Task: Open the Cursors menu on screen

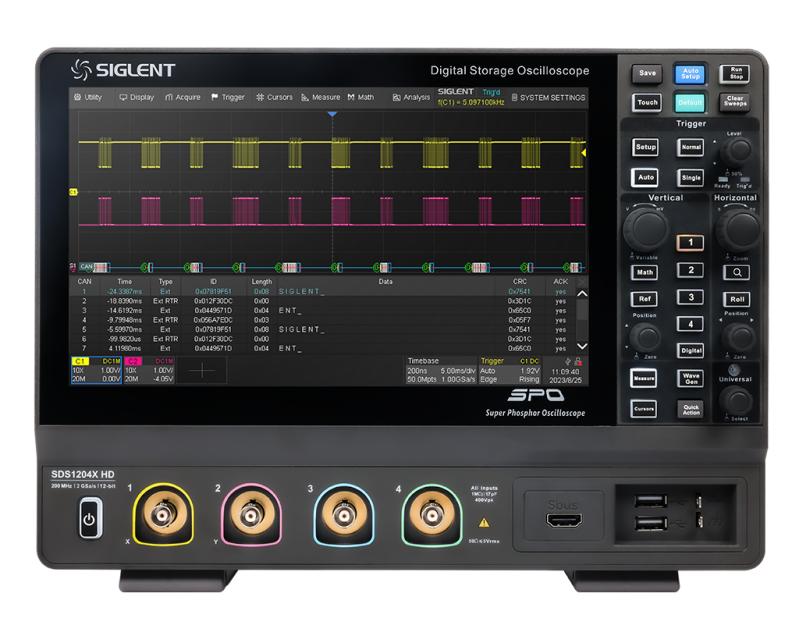Action: pyautogui.click(x=274, y=97)
